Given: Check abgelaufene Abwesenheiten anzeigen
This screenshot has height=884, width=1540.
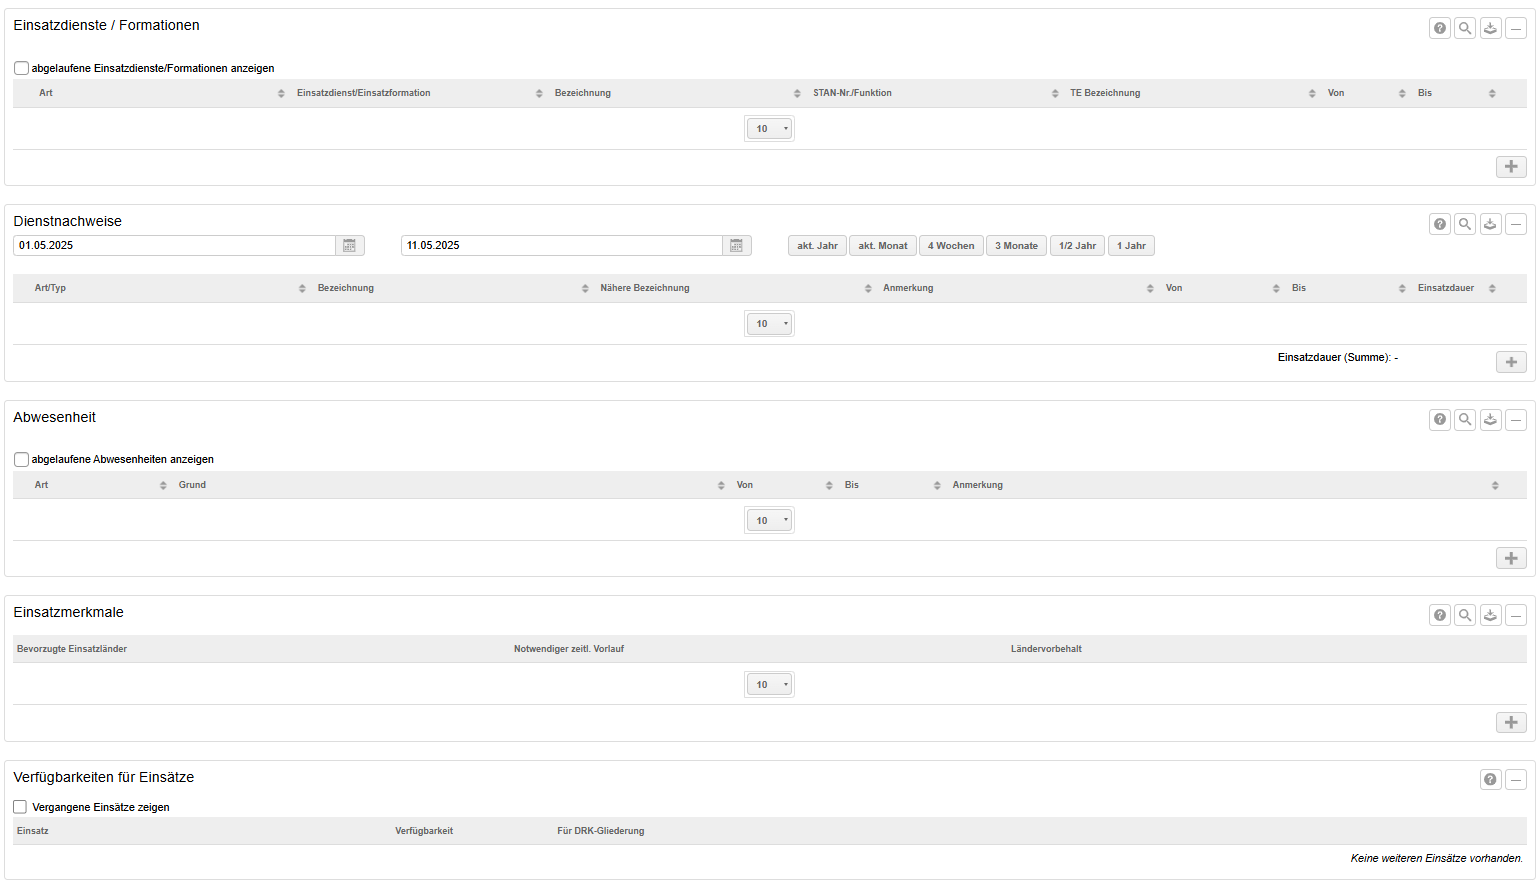Looking at the screenshot, I should point(21,460).
